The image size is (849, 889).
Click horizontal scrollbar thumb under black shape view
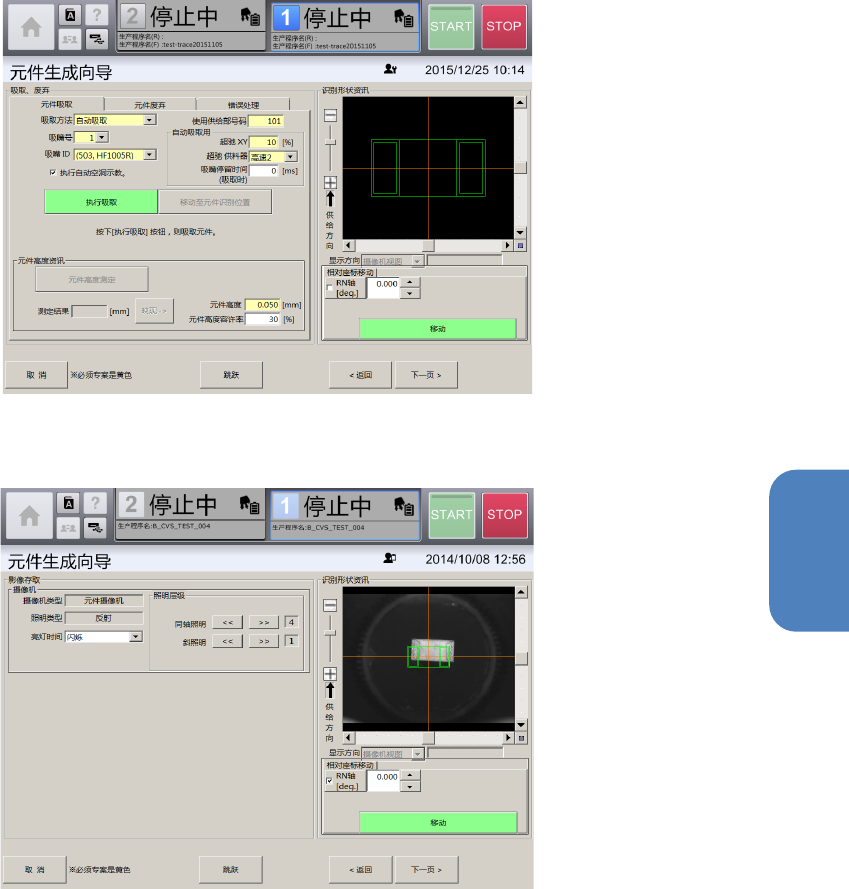coord(428,245)
